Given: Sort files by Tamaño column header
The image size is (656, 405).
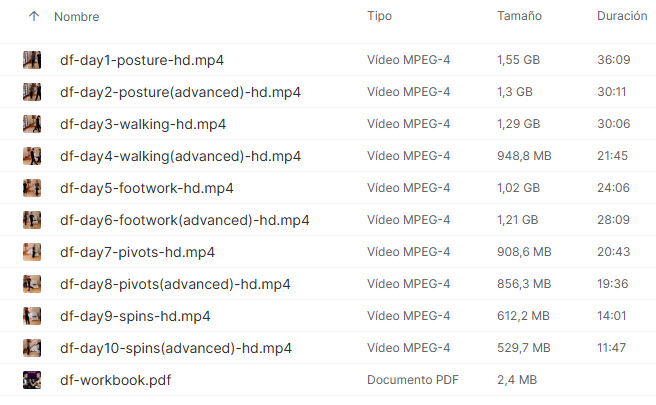Looking at the screenshot, I should [x=519, y=17].
